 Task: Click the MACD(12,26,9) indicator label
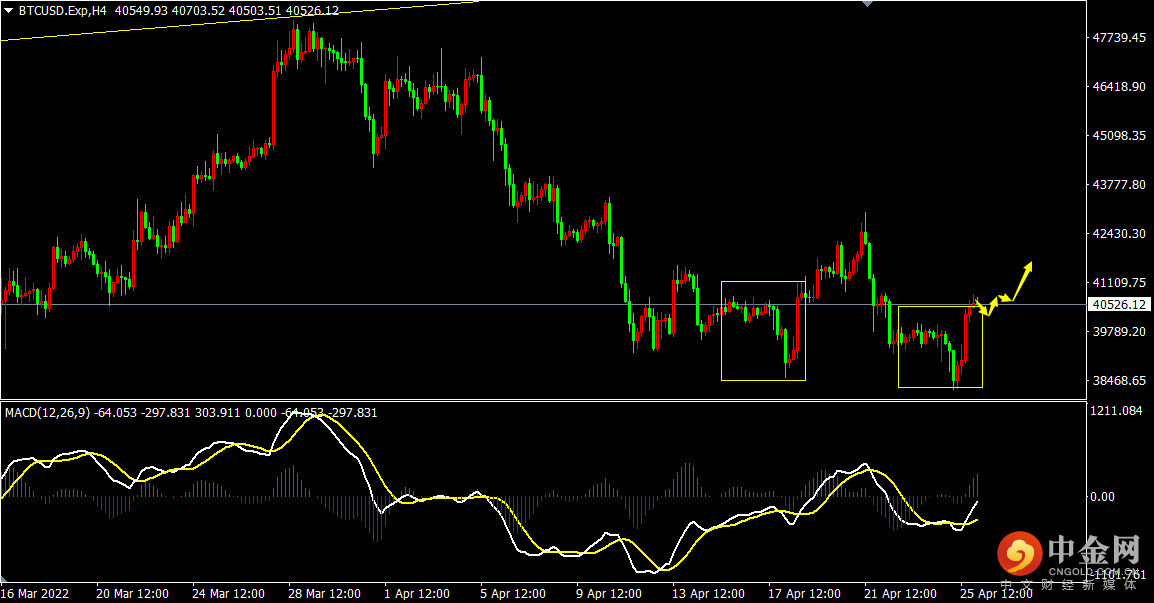(x=48, y=413)
